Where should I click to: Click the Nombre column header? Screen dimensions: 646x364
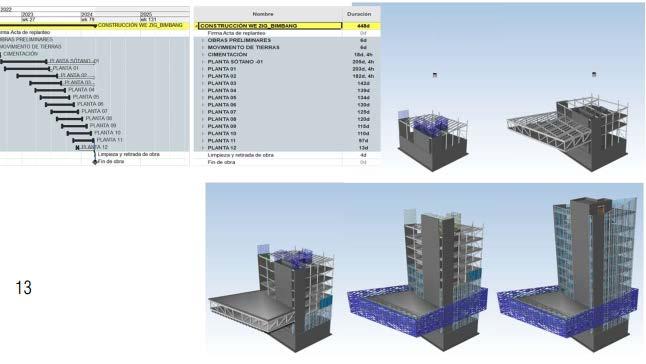click(263, 14)
